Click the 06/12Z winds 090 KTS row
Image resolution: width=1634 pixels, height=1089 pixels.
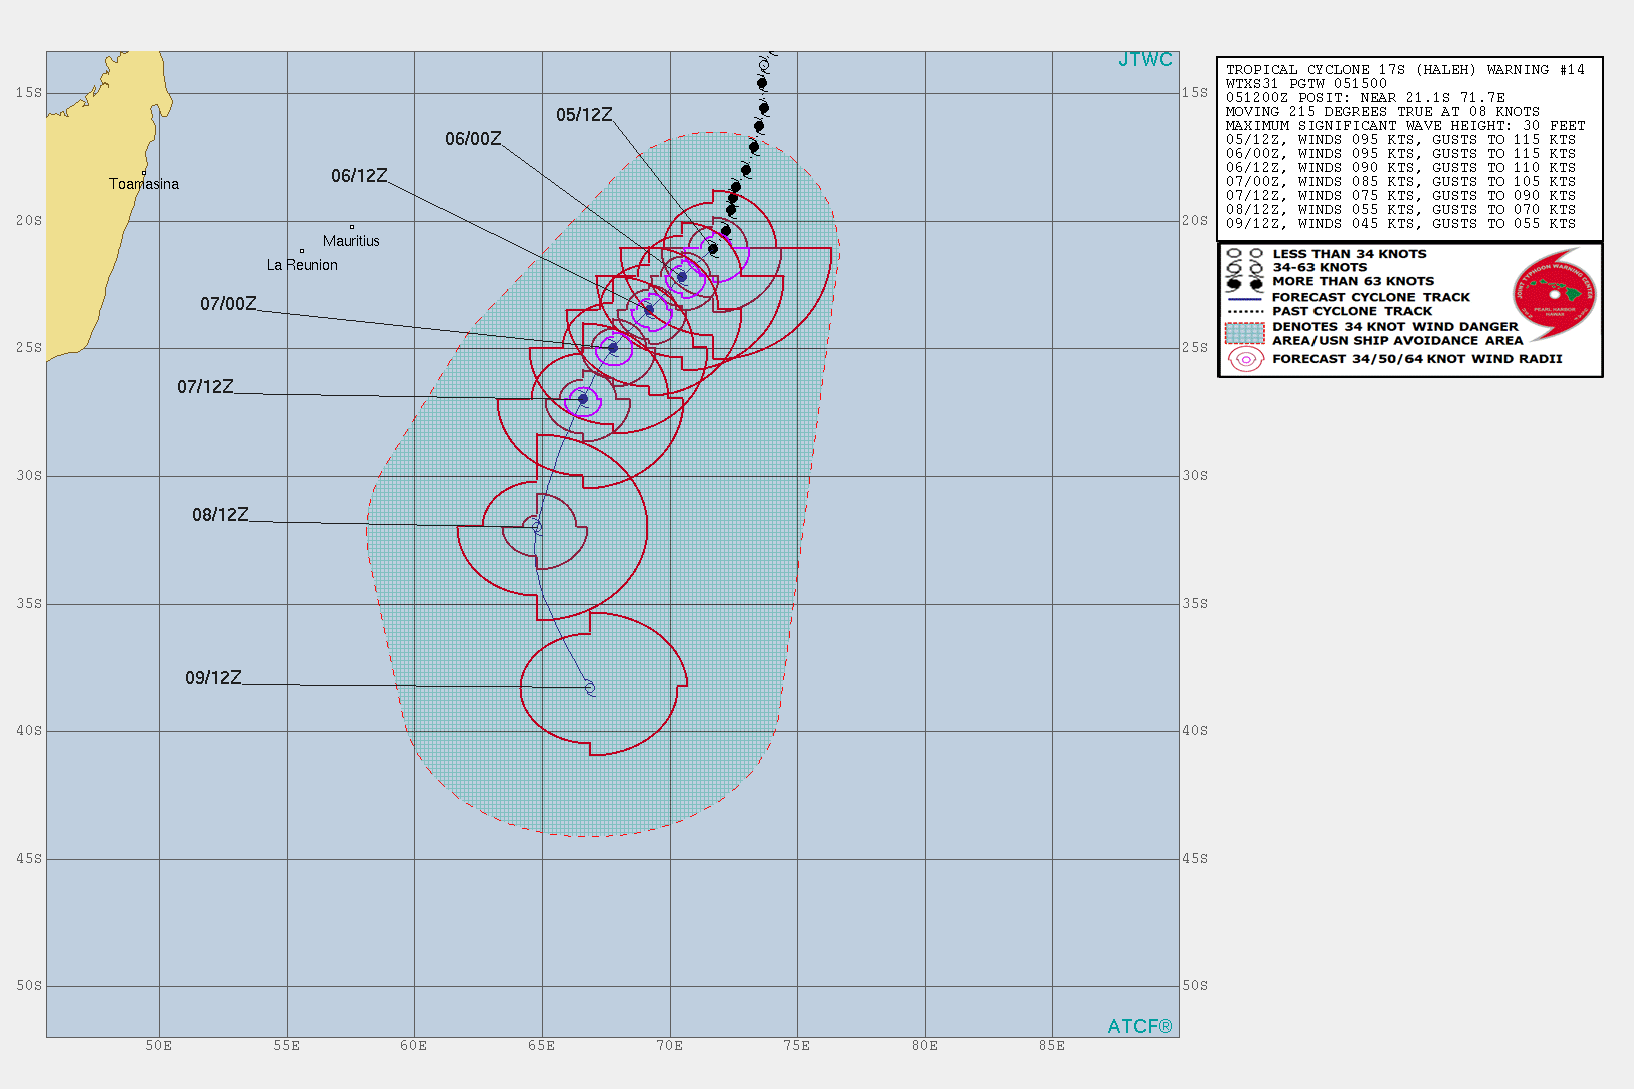[x=1401, y=168]
